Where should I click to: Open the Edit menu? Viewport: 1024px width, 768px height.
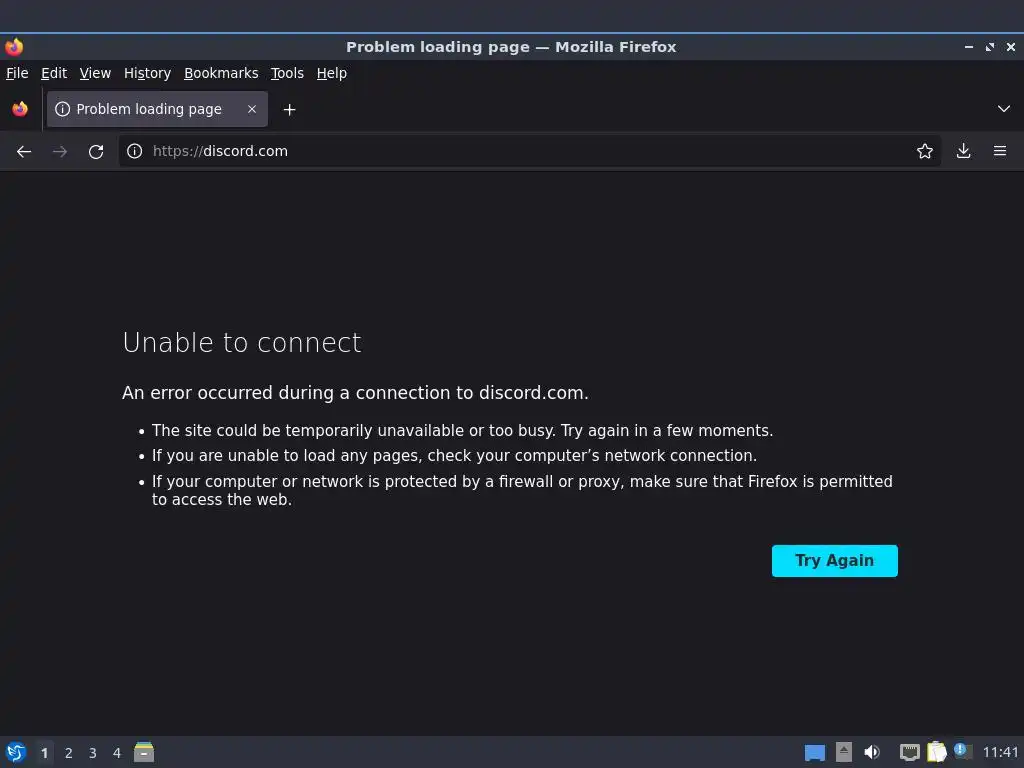click(x=54, y=73)
